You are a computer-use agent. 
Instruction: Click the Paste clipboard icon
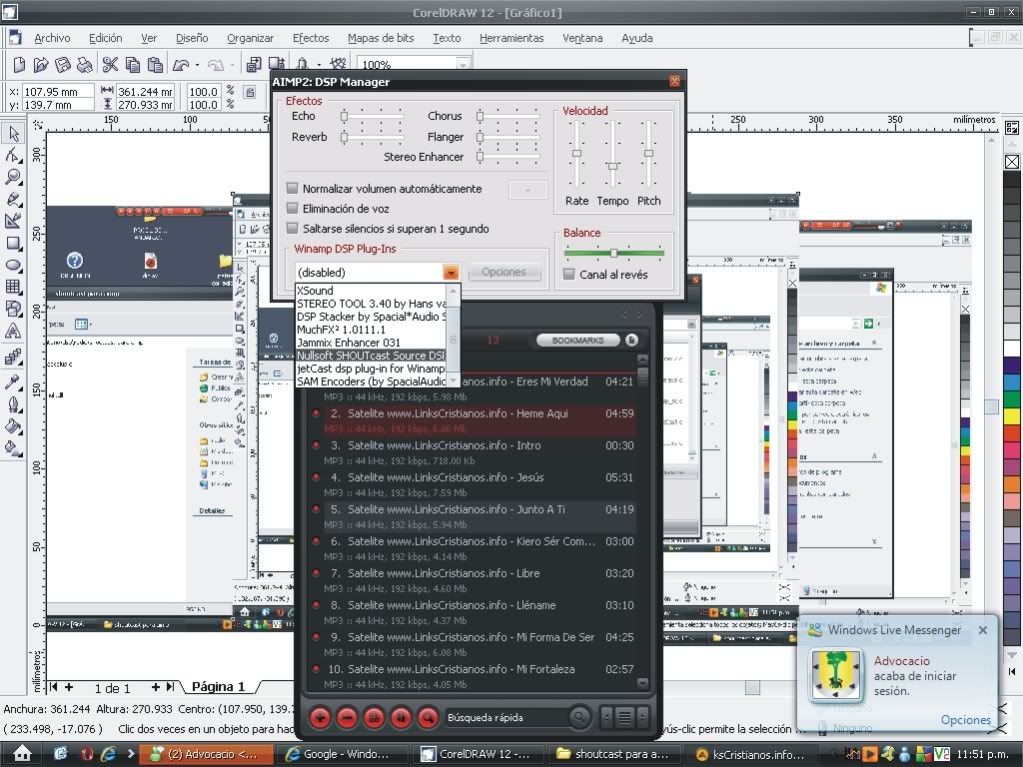point(155,65)
